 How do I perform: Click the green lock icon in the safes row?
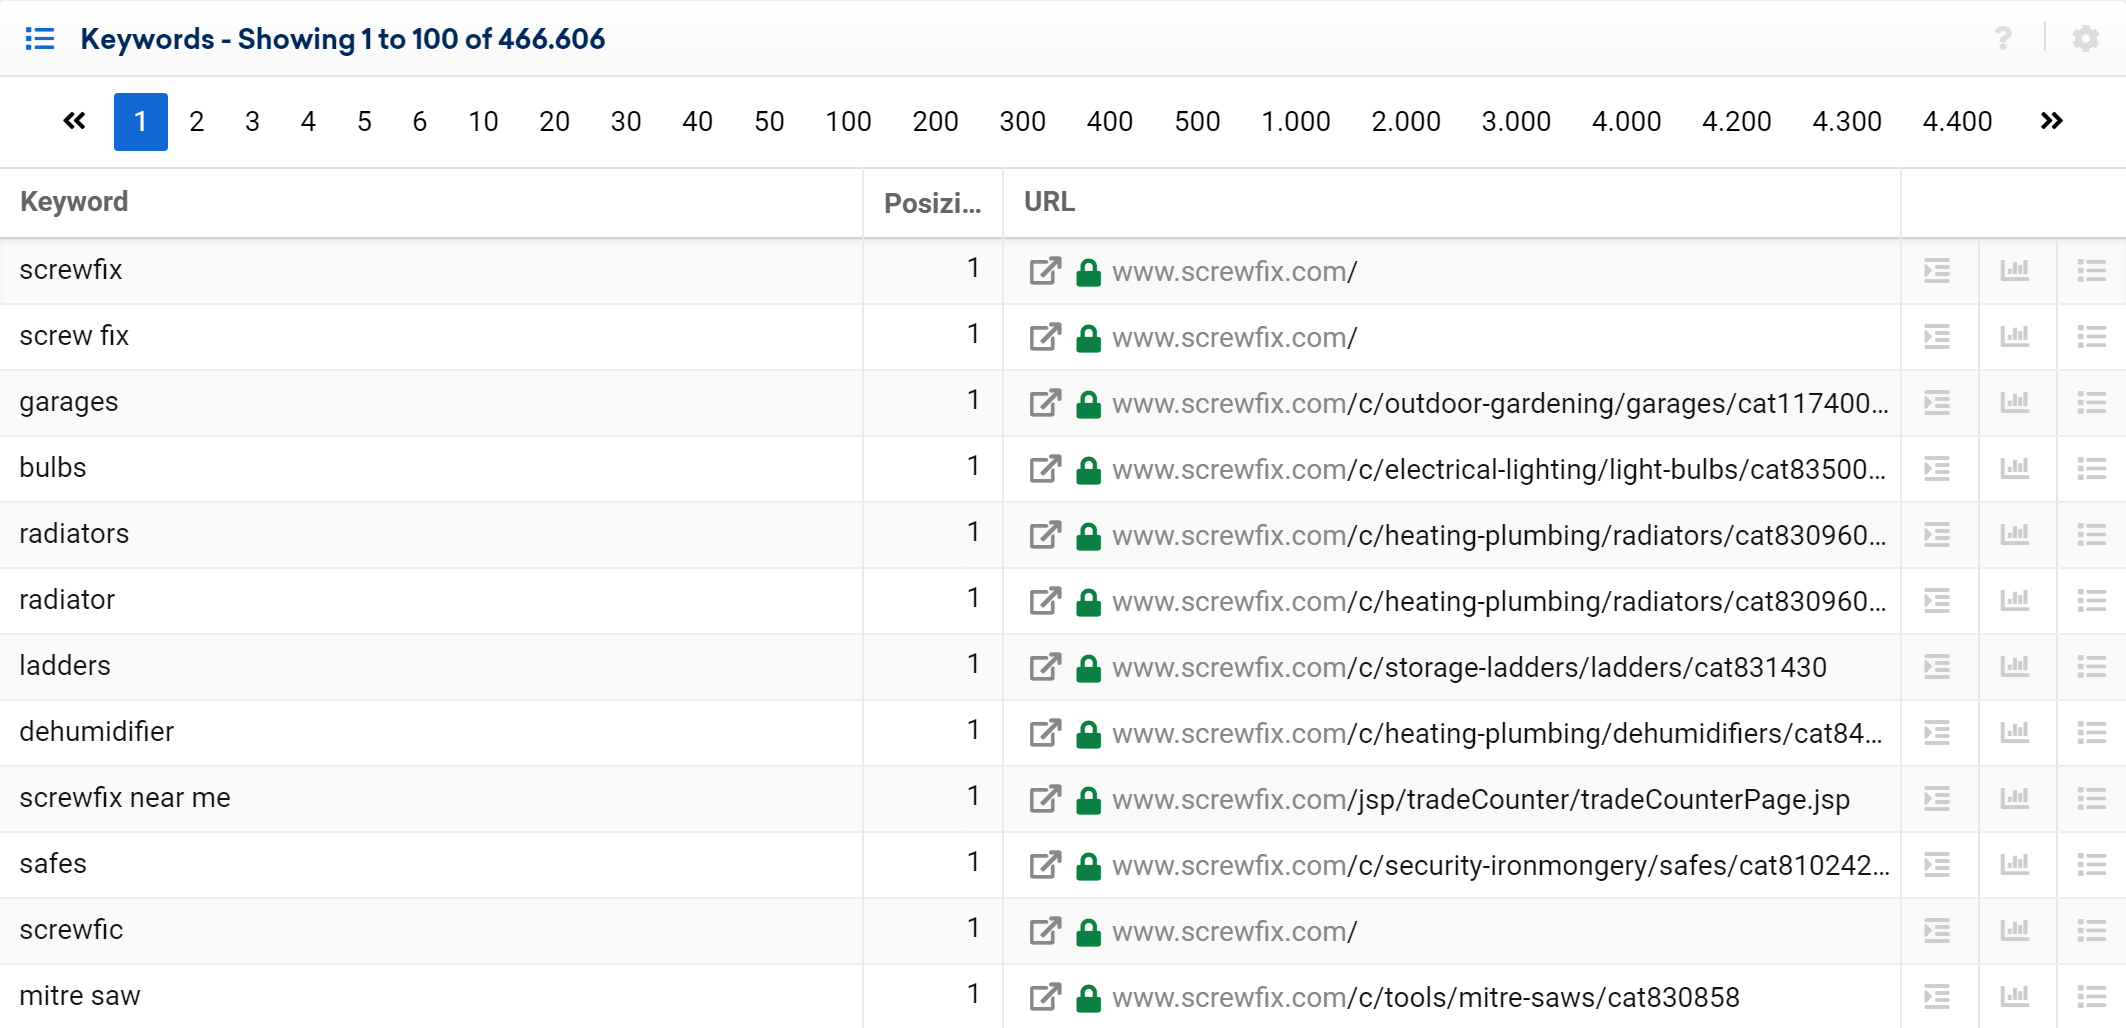point(1088,865)
